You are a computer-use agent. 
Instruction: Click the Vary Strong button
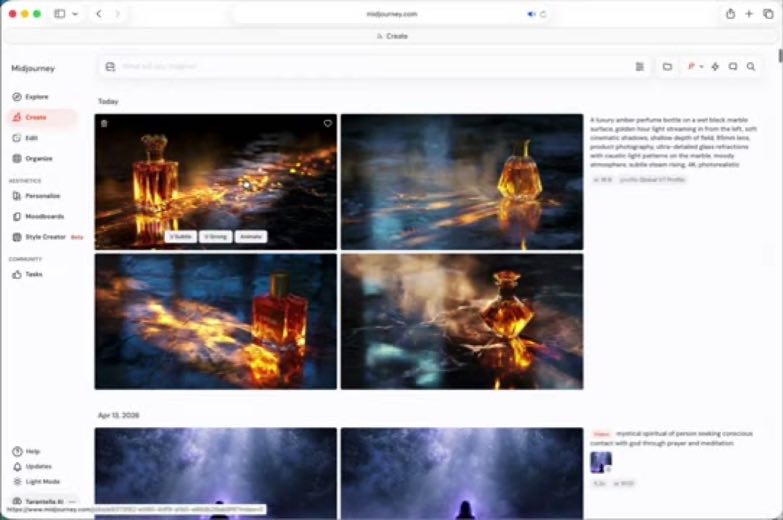(x=215, y=237)
